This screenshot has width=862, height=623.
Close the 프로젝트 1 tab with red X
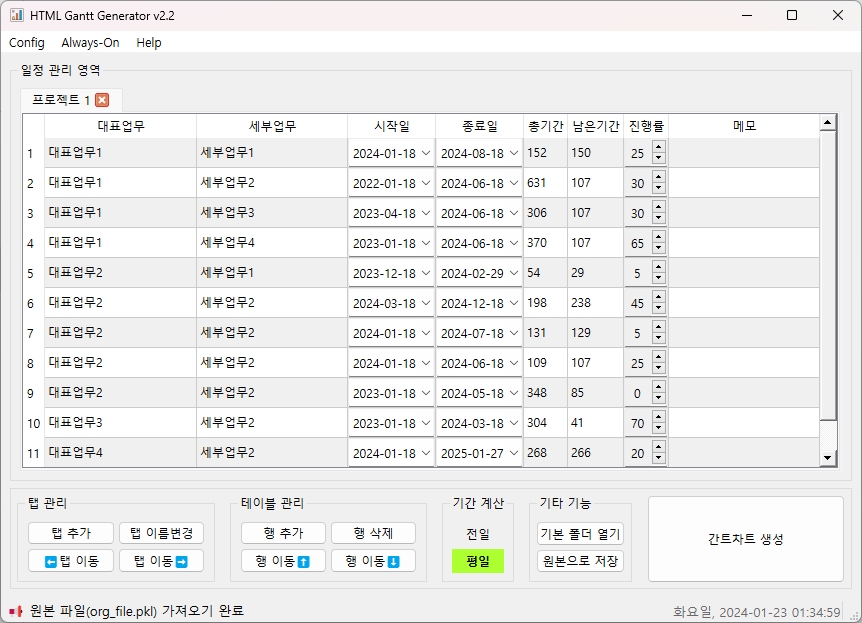[x=102, y=100]
